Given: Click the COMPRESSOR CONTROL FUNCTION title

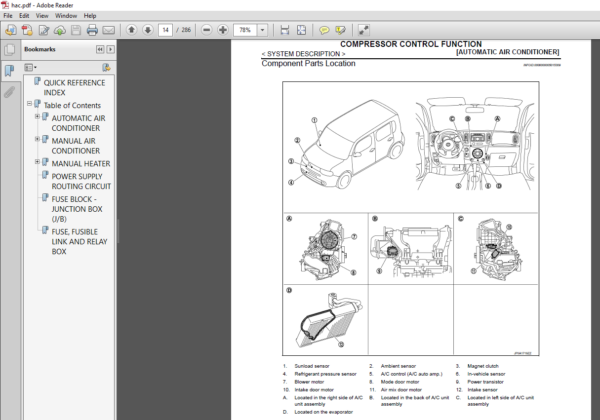Looking at the screenshot, I should tap(411, 44).
